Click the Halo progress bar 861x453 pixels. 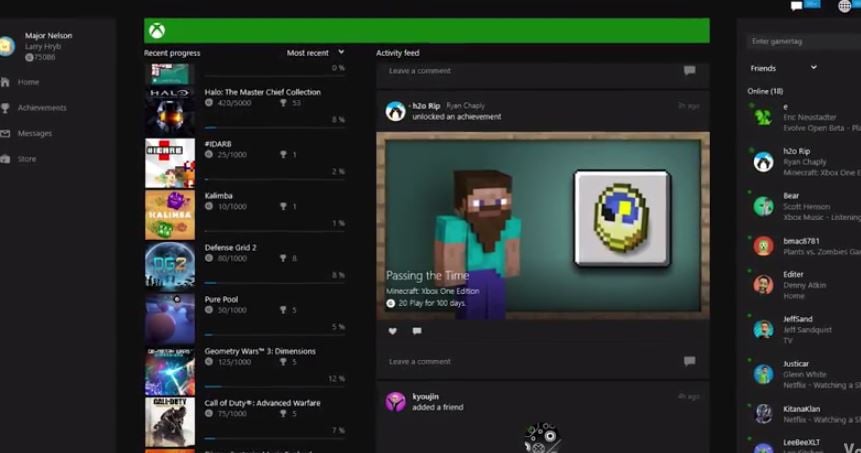click(x=275, y=127)
